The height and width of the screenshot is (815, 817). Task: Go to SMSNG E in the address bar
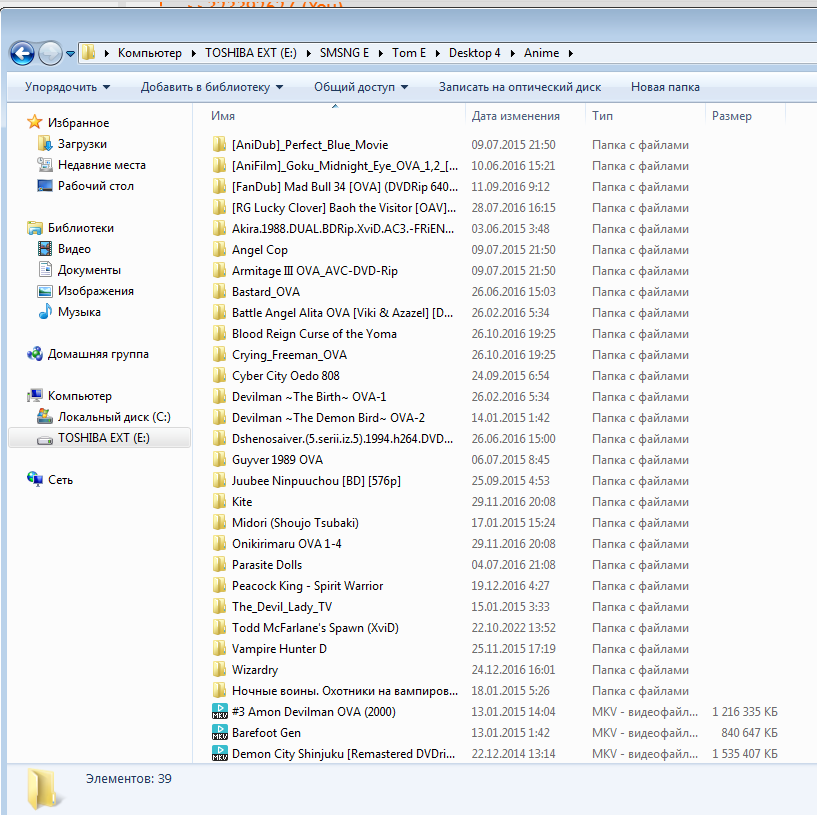(344, 53)
